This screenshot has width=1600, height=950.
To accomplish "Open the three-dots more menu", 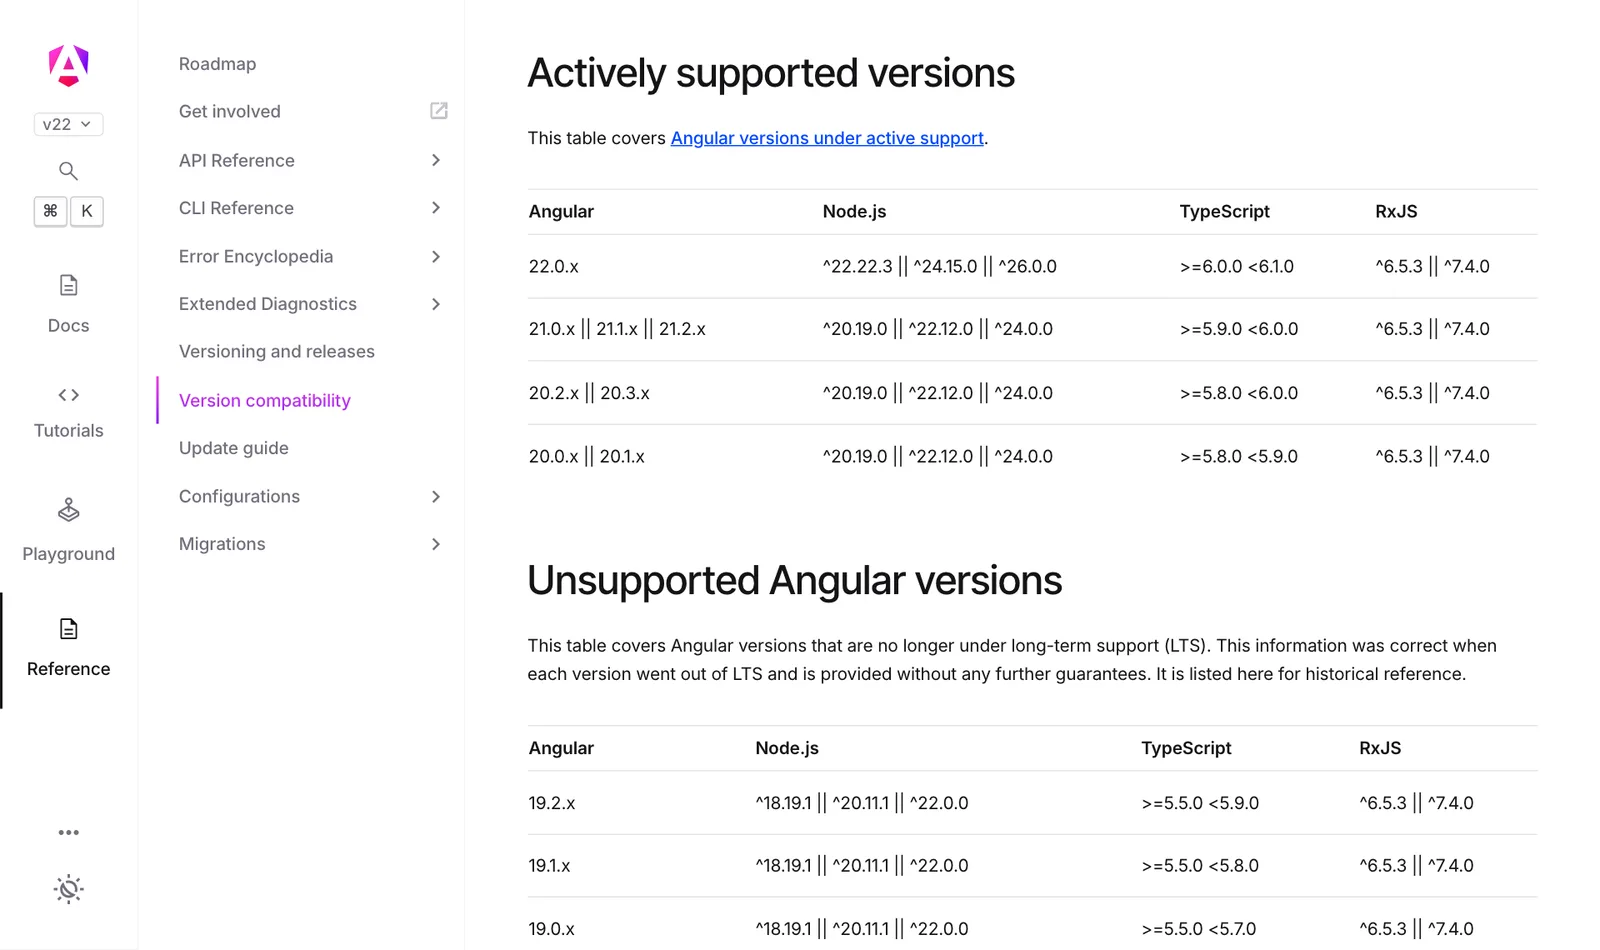I will tap(68, 832).
